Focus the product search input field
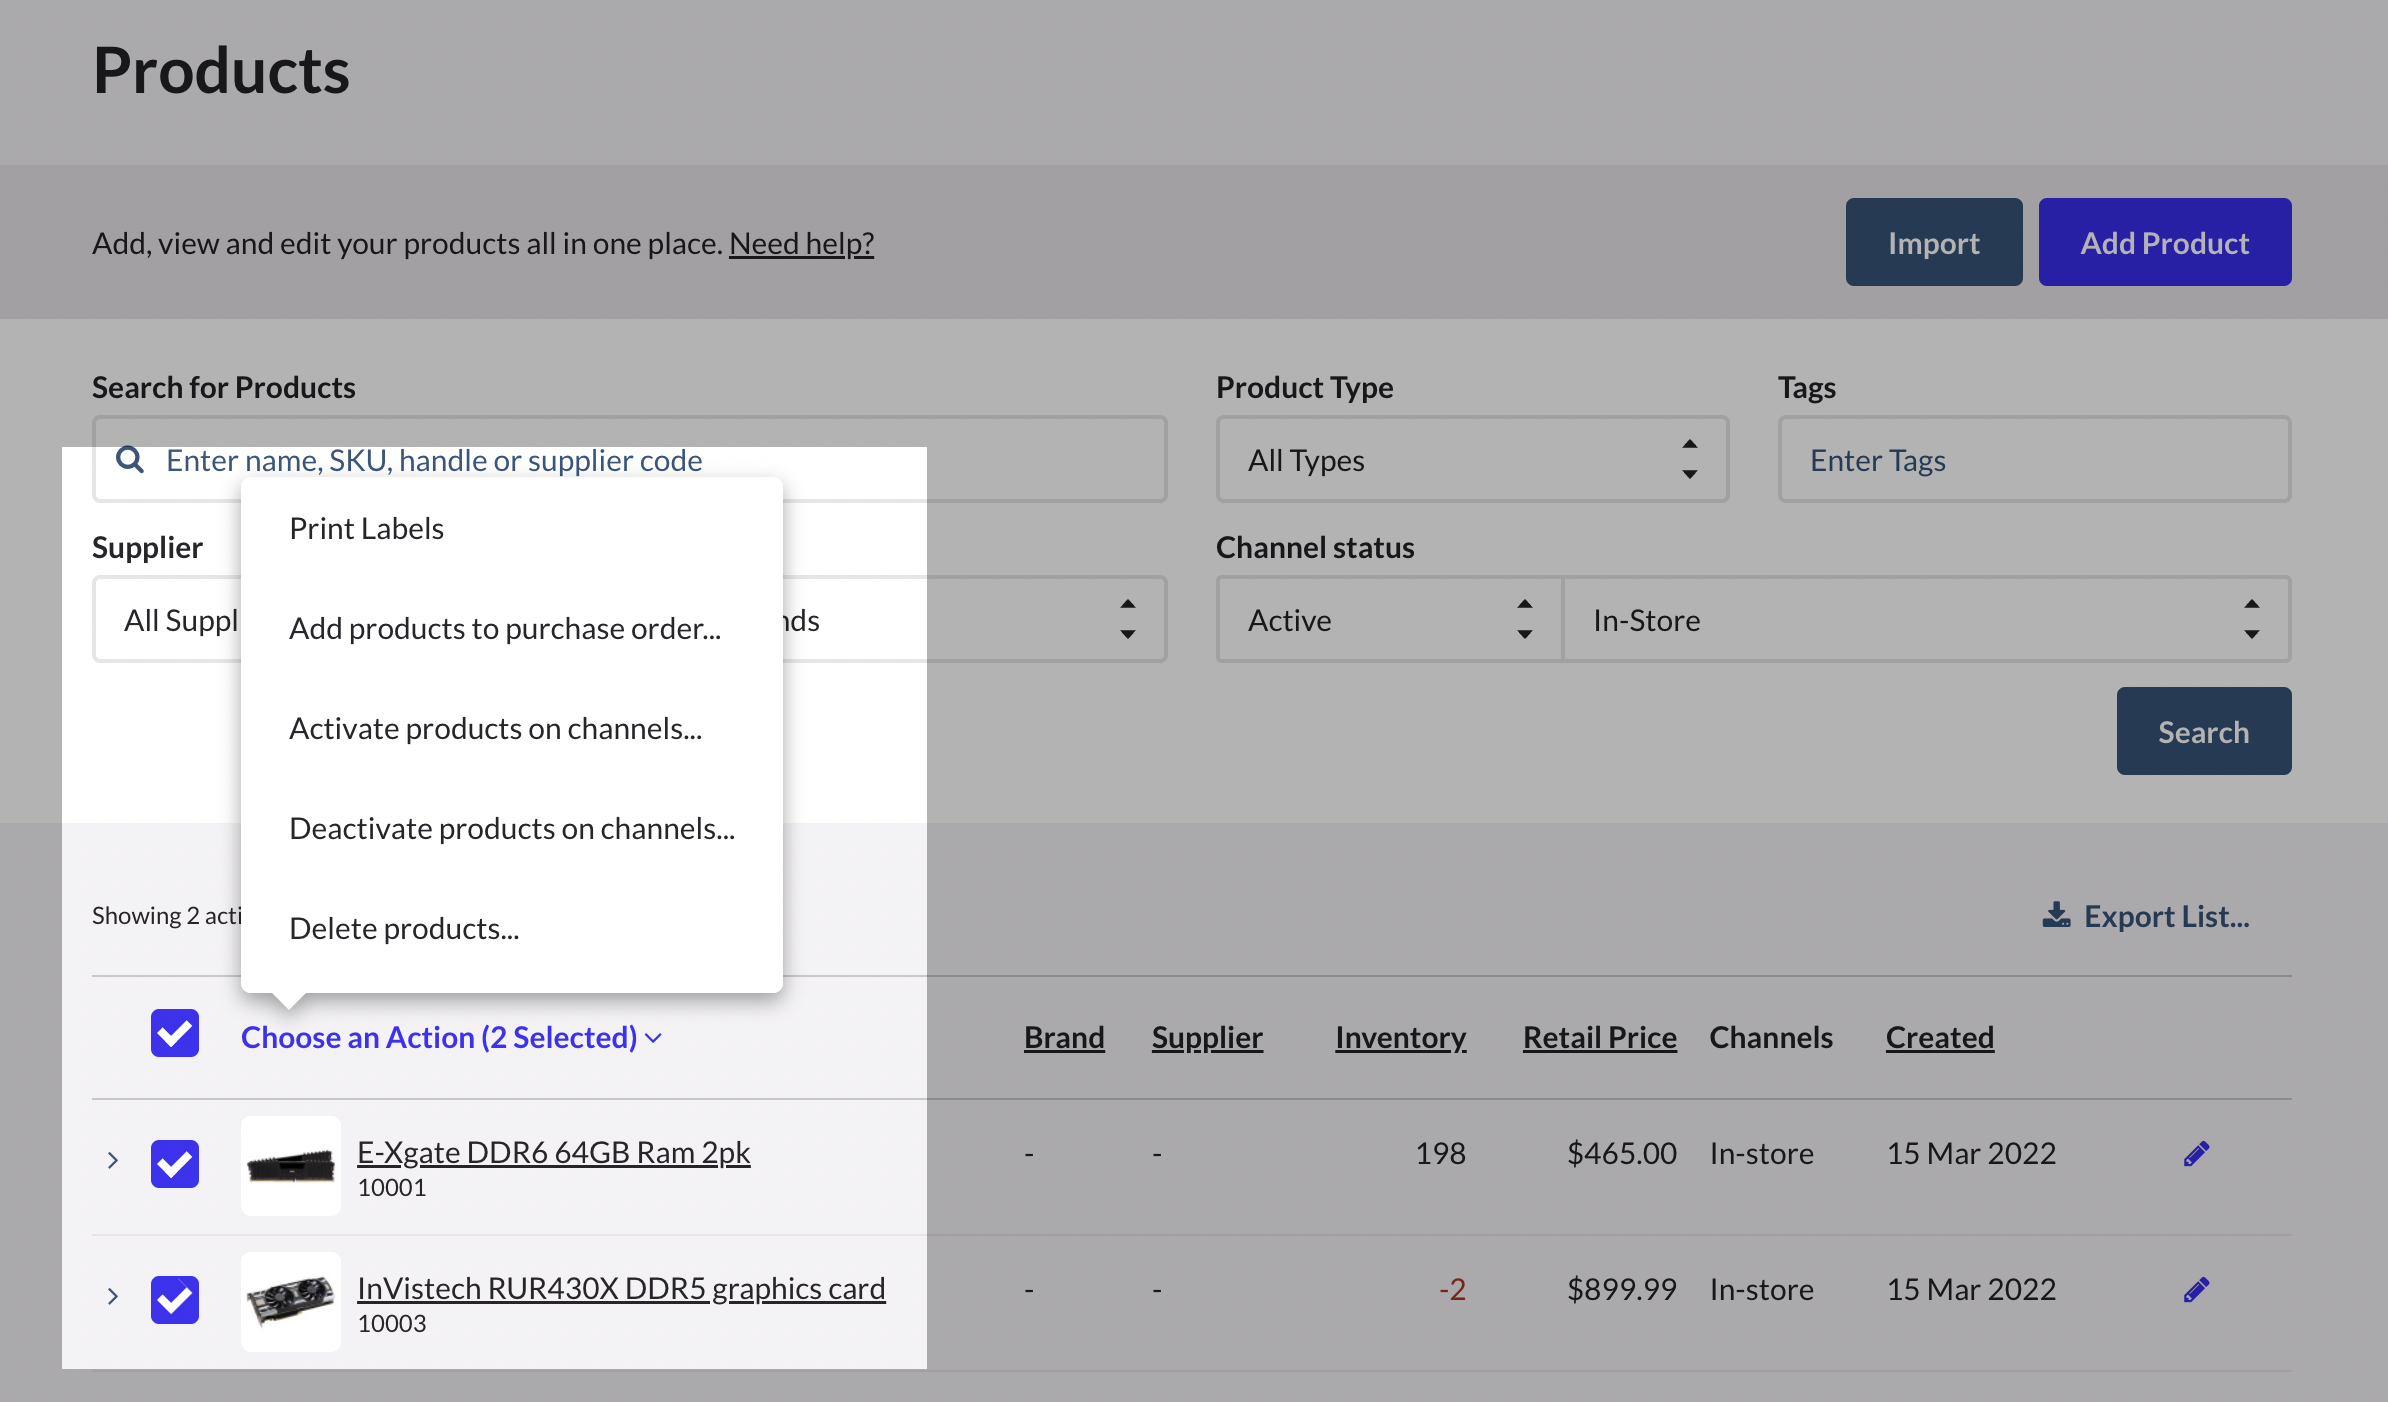The height and width of the screenshot is (1402, 2388). tap(630, 460)
